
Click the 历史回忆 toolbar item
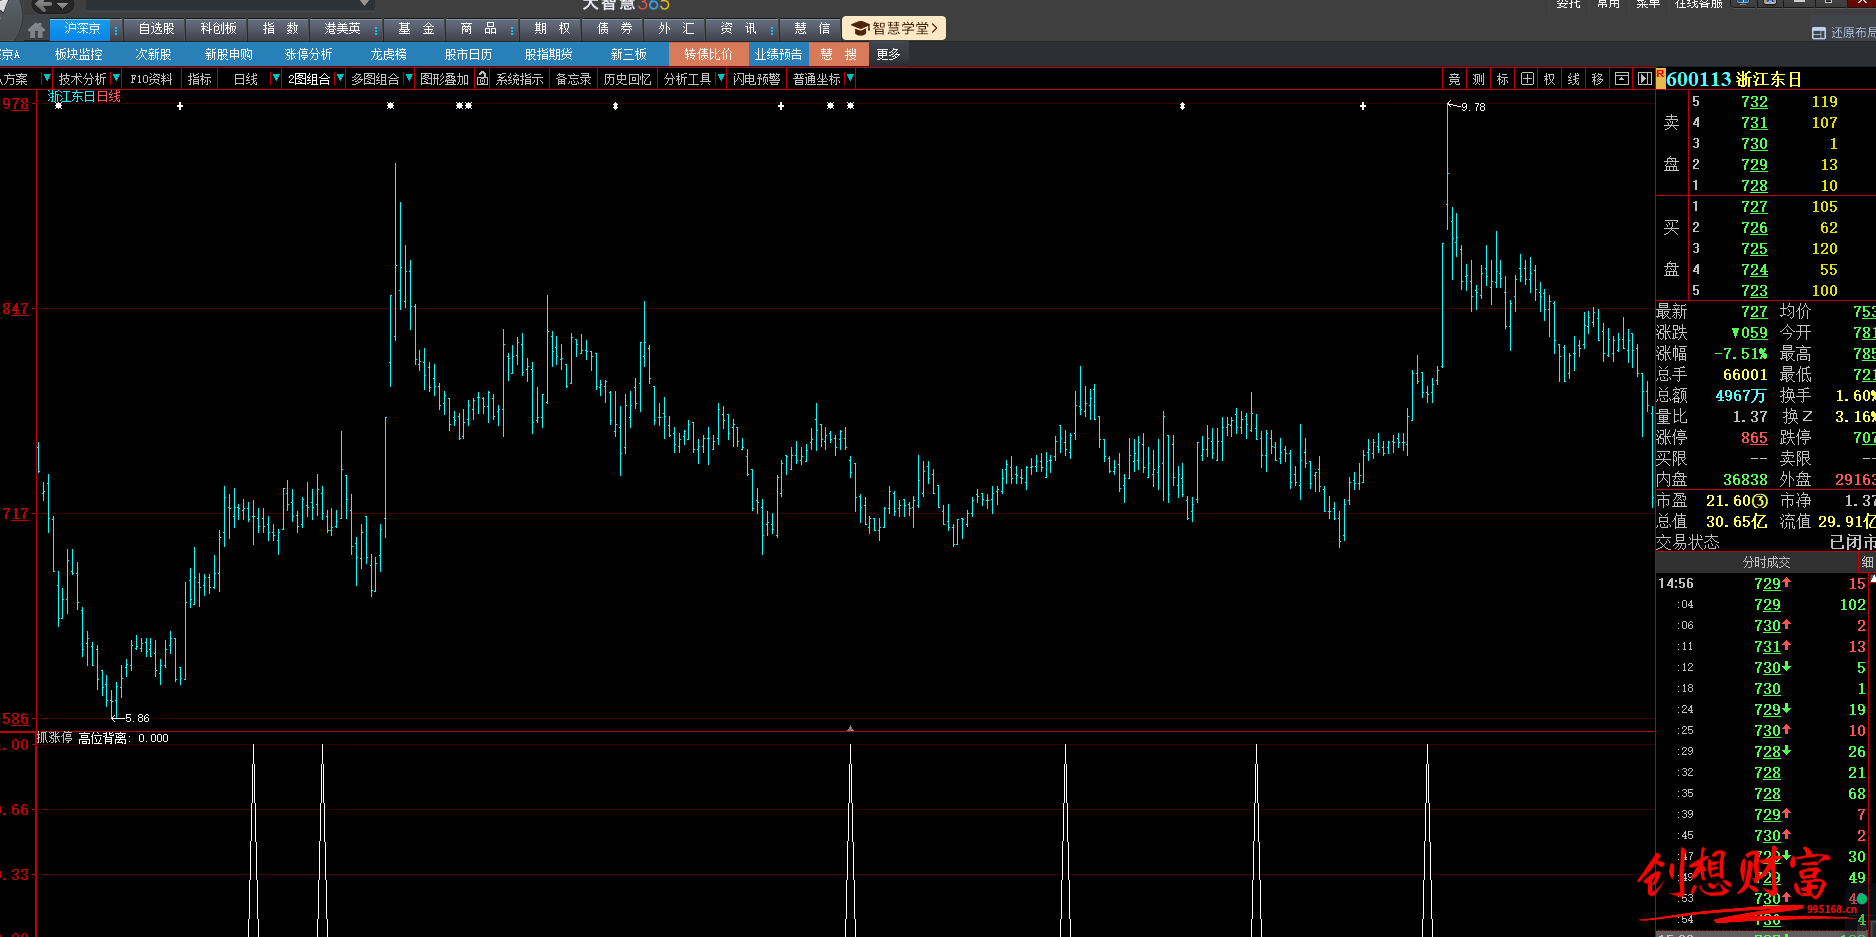(628, 79)
